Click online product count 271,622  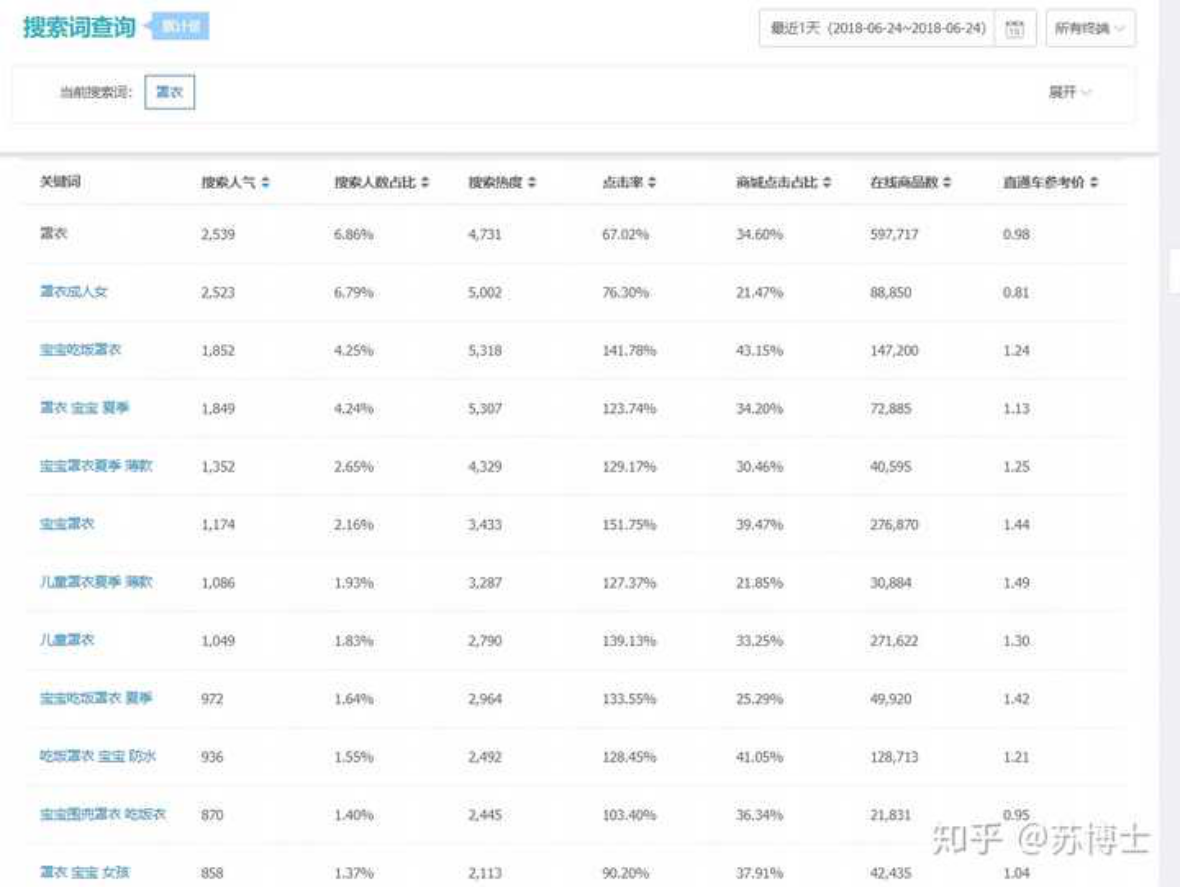(x=894, y=640)
